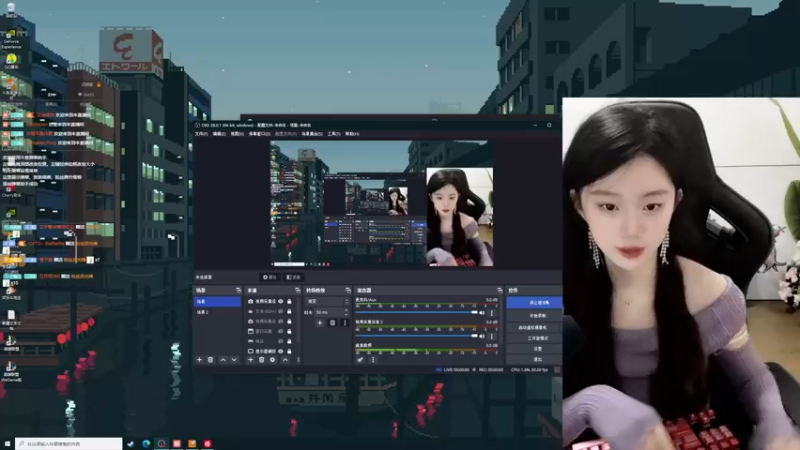Open video capture device 2 audio options menu

click(x=492, y=336)
